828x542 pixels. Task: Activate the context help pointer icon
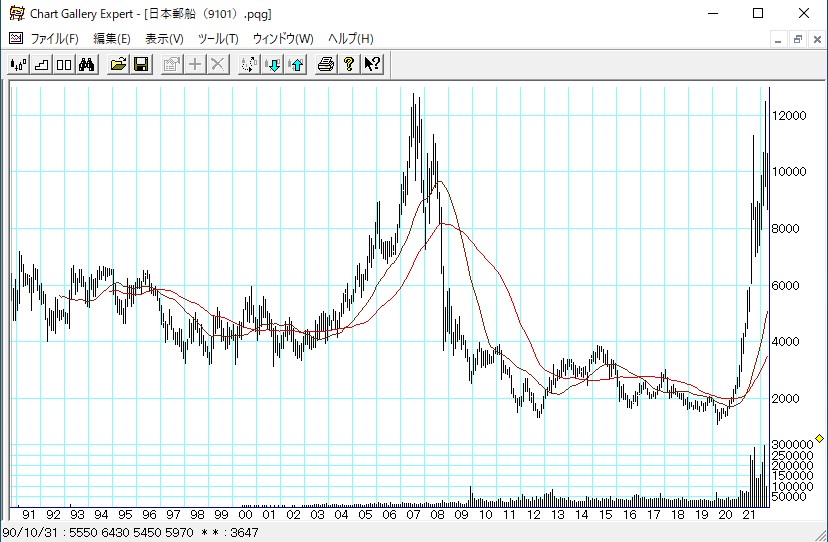click(x=372, y=65)
